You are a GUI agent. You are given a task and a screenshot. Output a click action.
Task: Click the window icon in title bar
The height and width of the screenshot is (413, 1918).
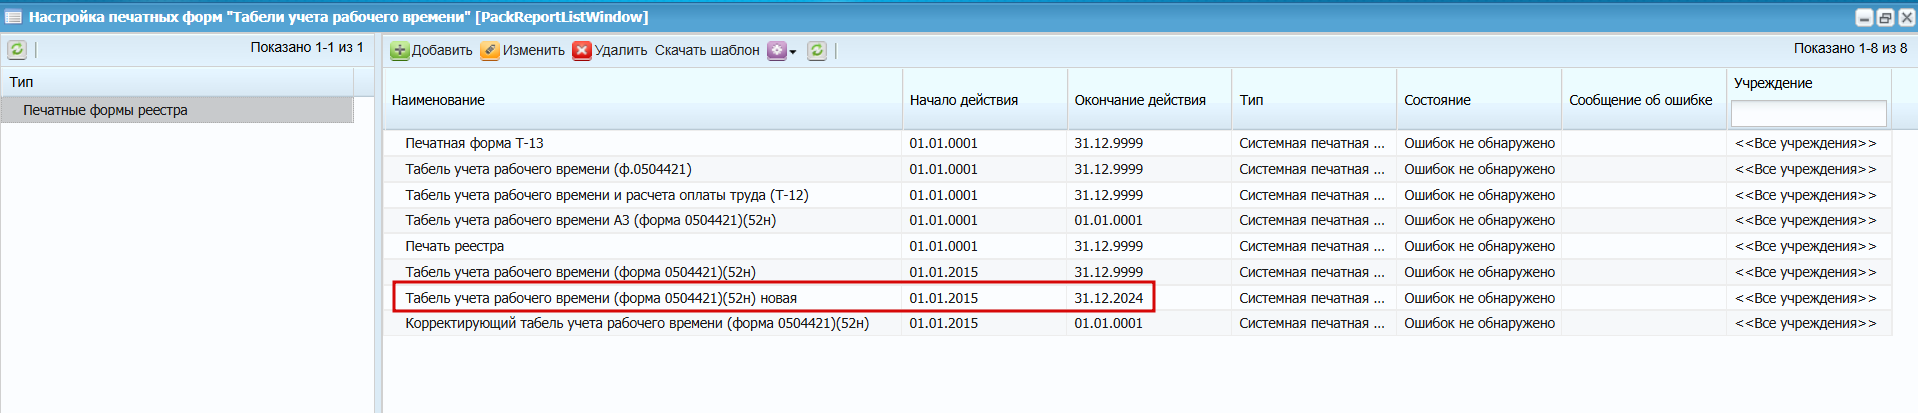click(14, 17)
